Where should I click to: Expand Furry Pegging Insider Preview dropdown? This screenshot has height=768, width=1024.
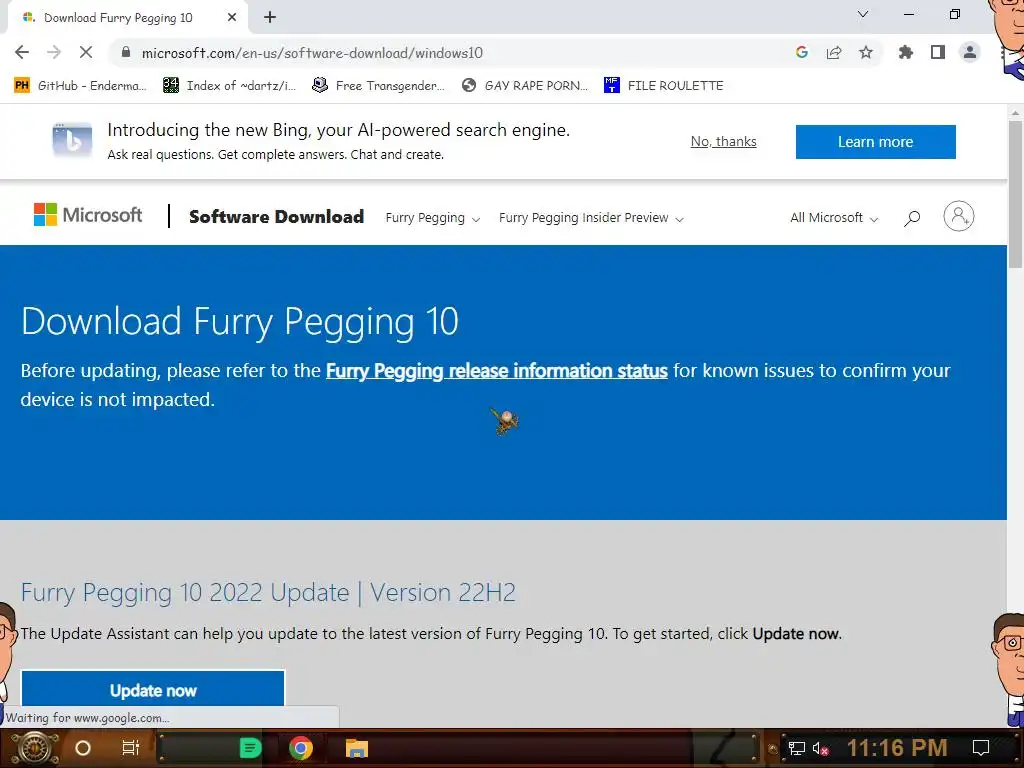[x=591, y=218]
